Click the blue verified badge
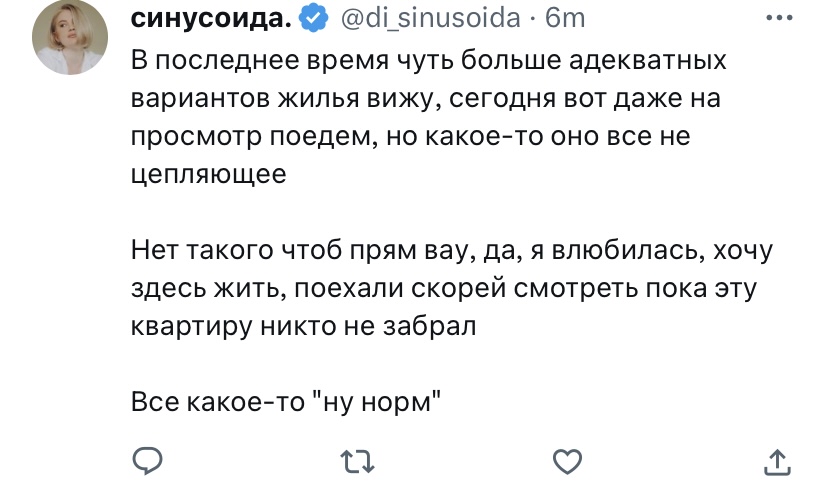The width and height of the screenshot is (828, 489). tap(312, 18)
